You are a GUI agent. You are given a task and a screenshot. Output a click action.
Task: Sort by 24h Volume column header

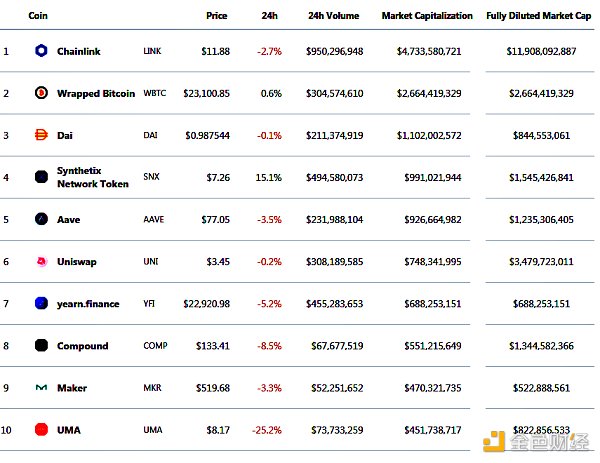[335, 17]
